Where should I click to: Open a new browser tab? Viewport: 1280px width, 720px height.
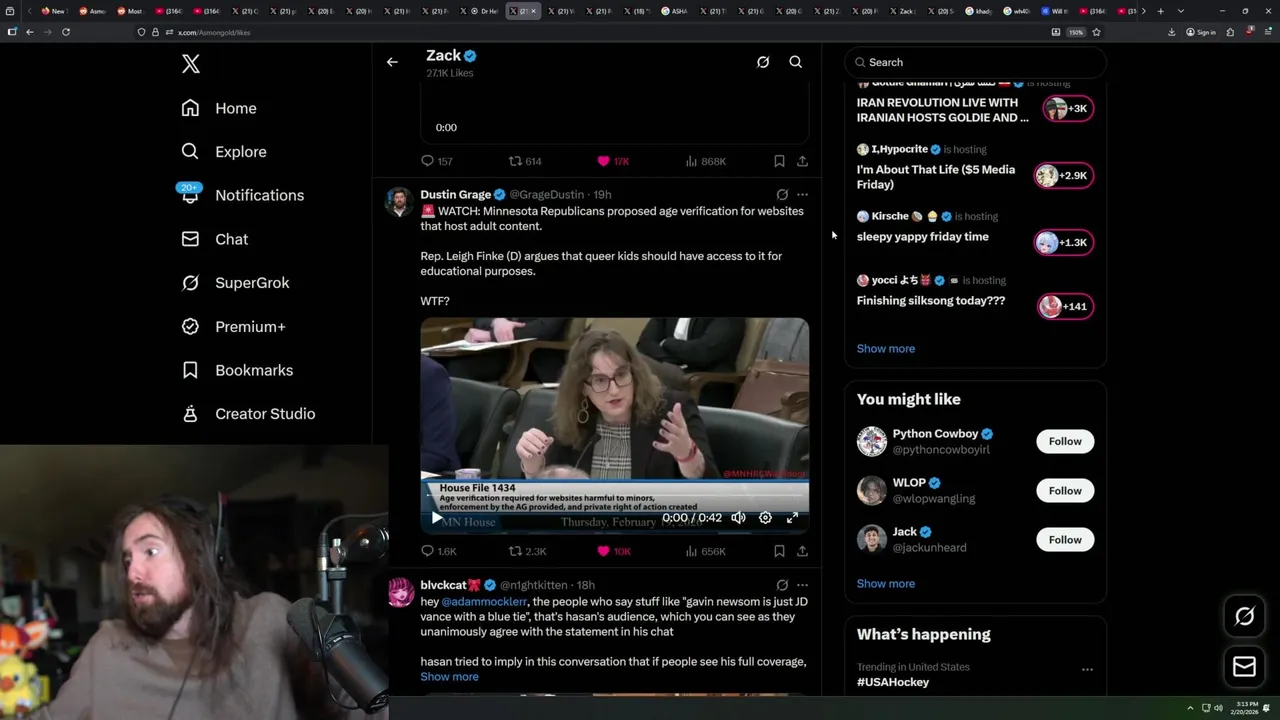click(x=1160, y=11)
